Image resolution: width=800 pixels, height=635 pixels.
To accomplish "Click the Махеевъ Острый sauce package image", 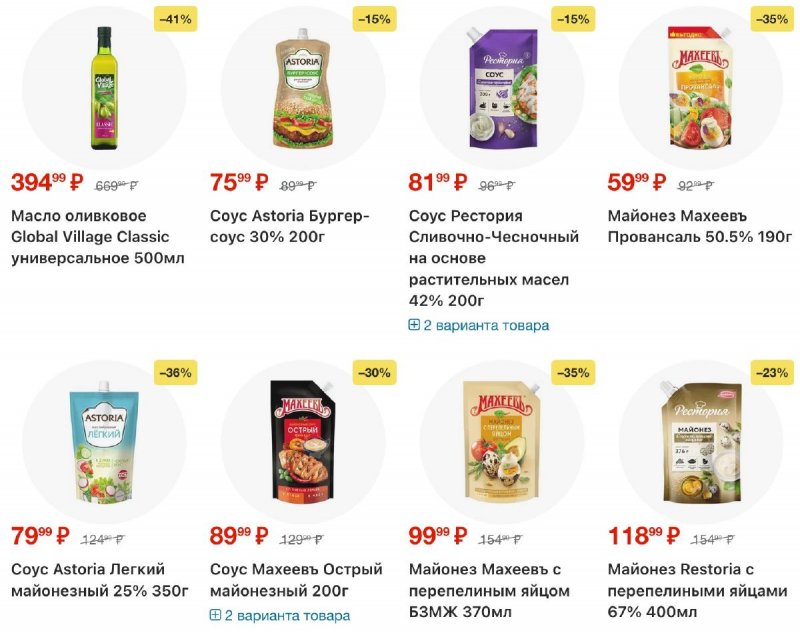I will tap(303, 441).
